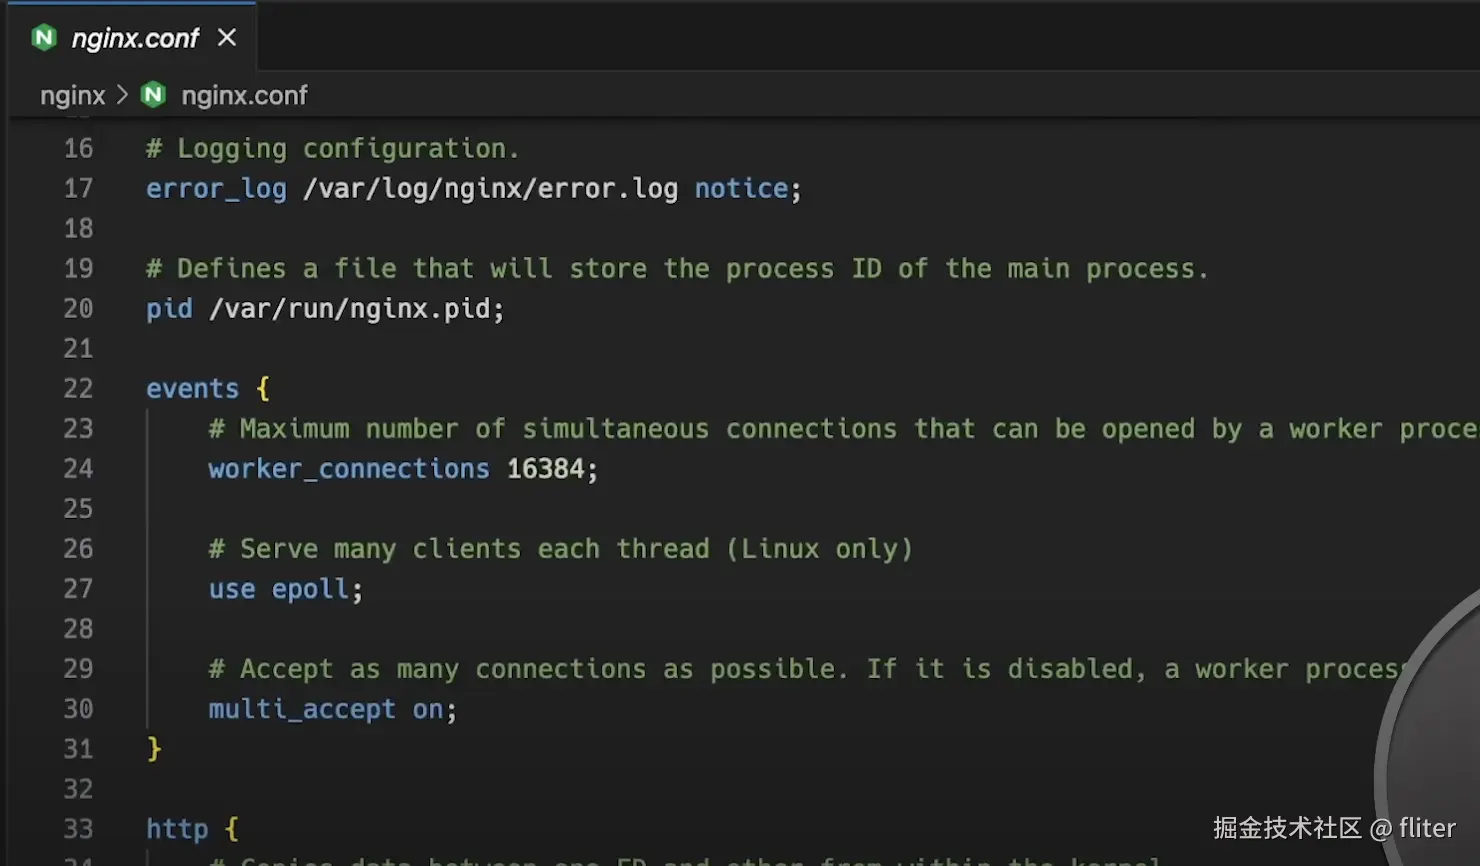Screen dimensions: 1480x866
Task: Click the nginx icon in the tab
Action: pyautogui.click(x=44, y=38)
